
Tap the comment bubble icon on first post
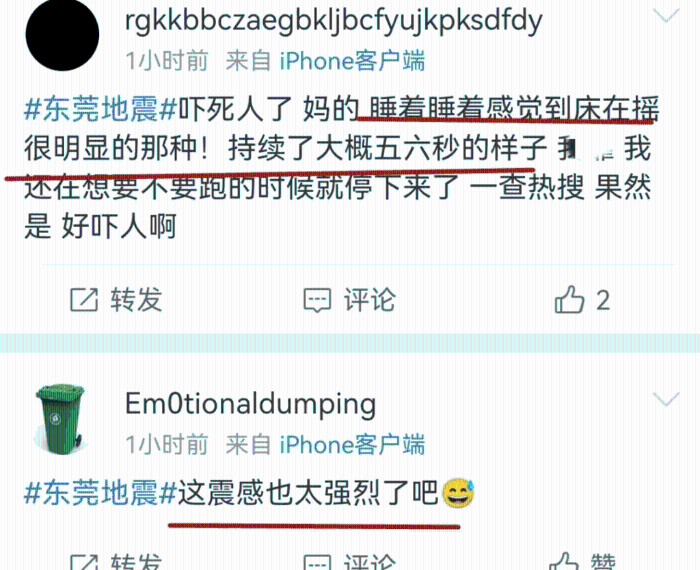(x=317, y=300)
